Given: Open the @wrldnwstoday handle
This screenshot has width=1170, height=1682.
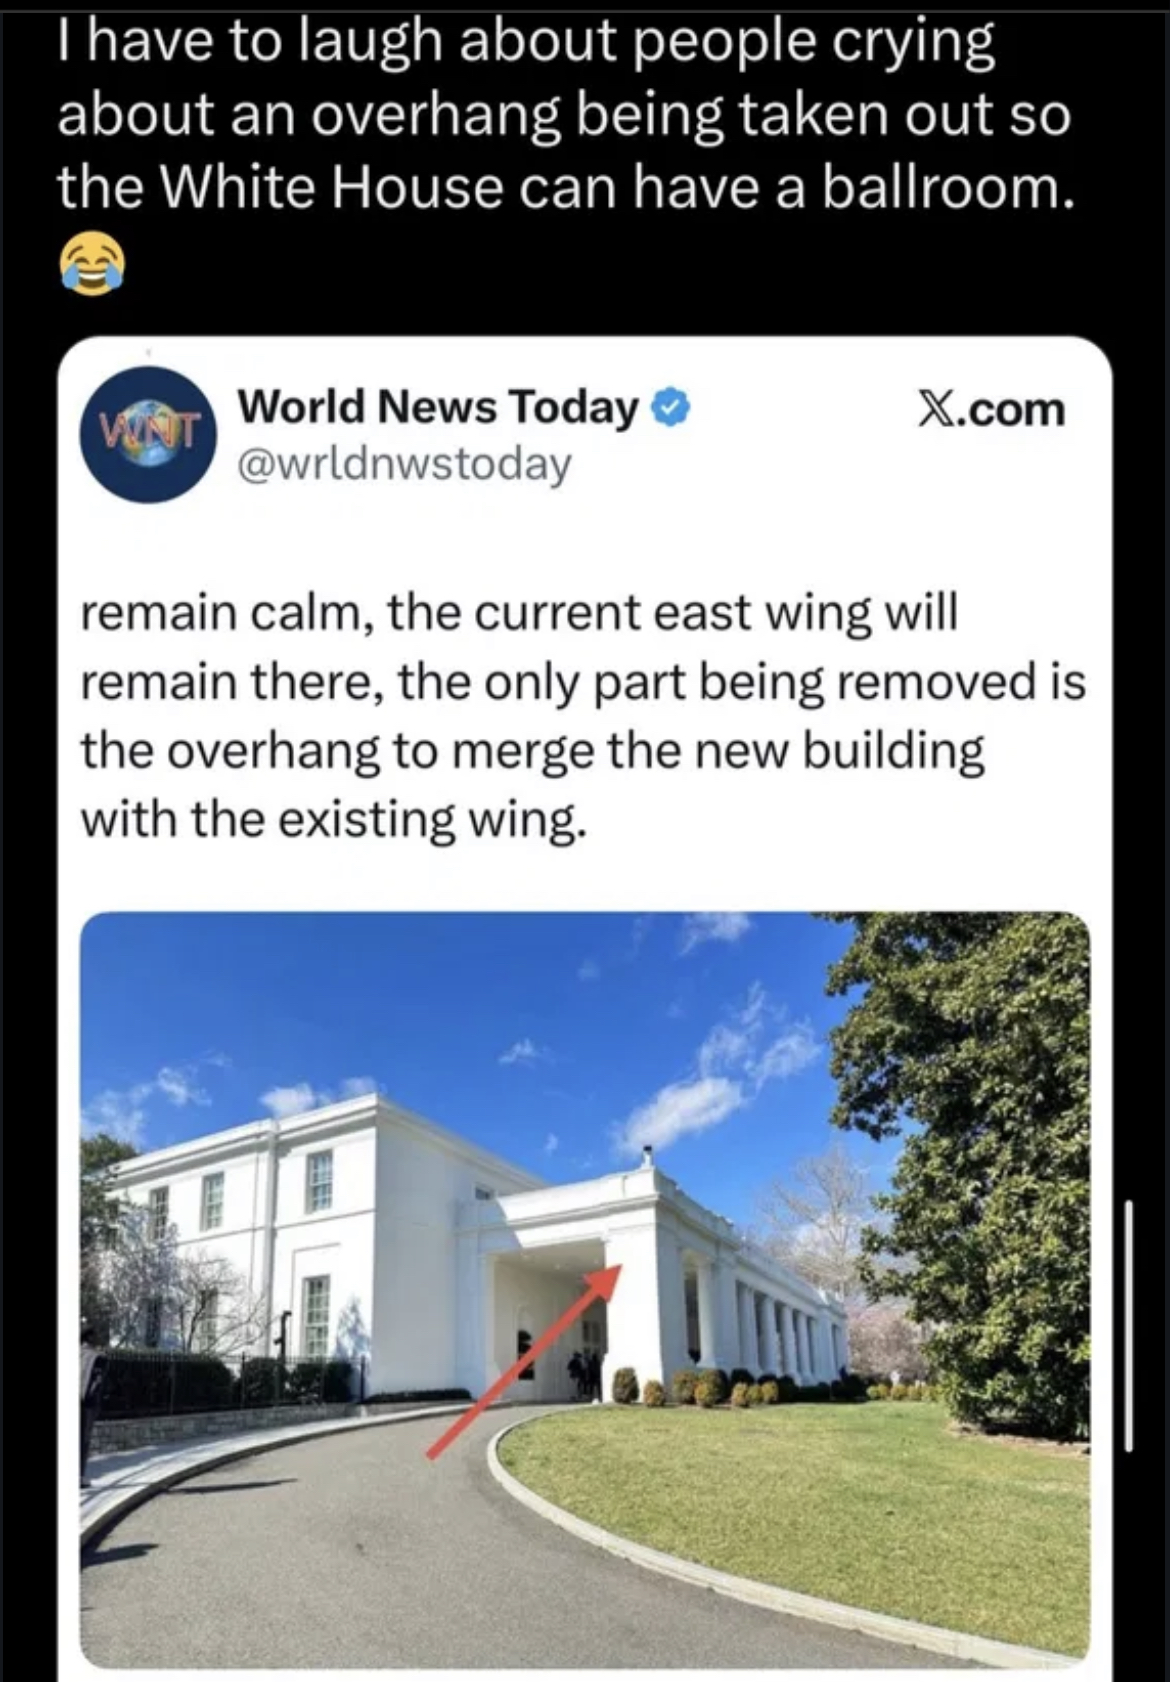Looking at the screenshot, I should [404, 463].
